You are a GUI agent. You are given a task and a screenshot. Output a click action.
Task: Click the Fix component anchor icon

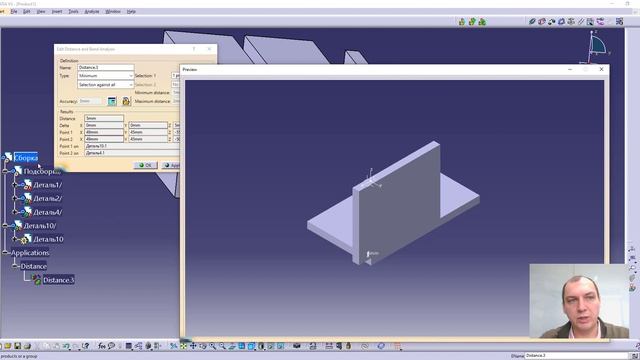[571, 22]
